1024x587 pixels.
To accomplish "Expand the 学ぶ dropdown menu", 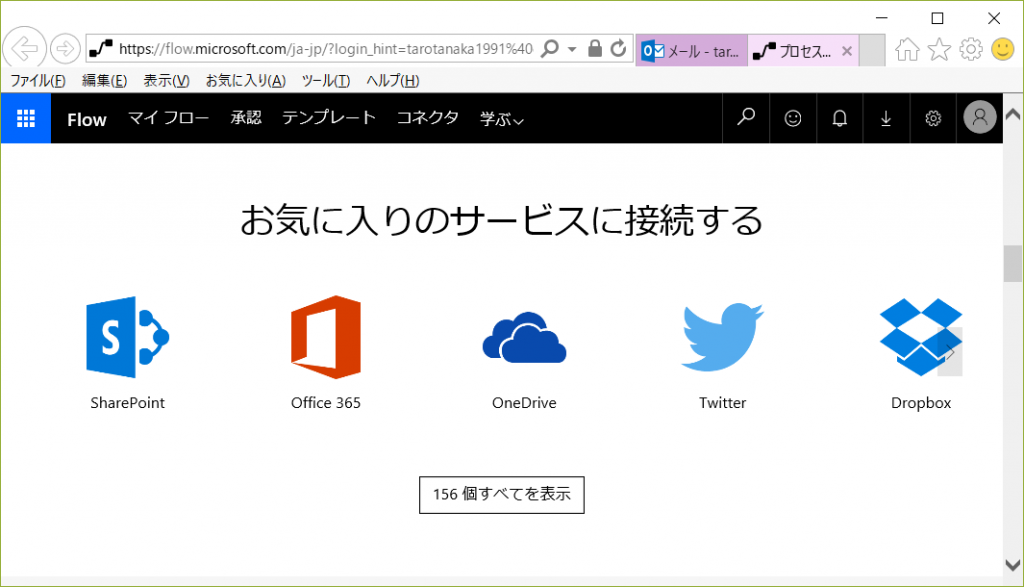I will (502, 119).
